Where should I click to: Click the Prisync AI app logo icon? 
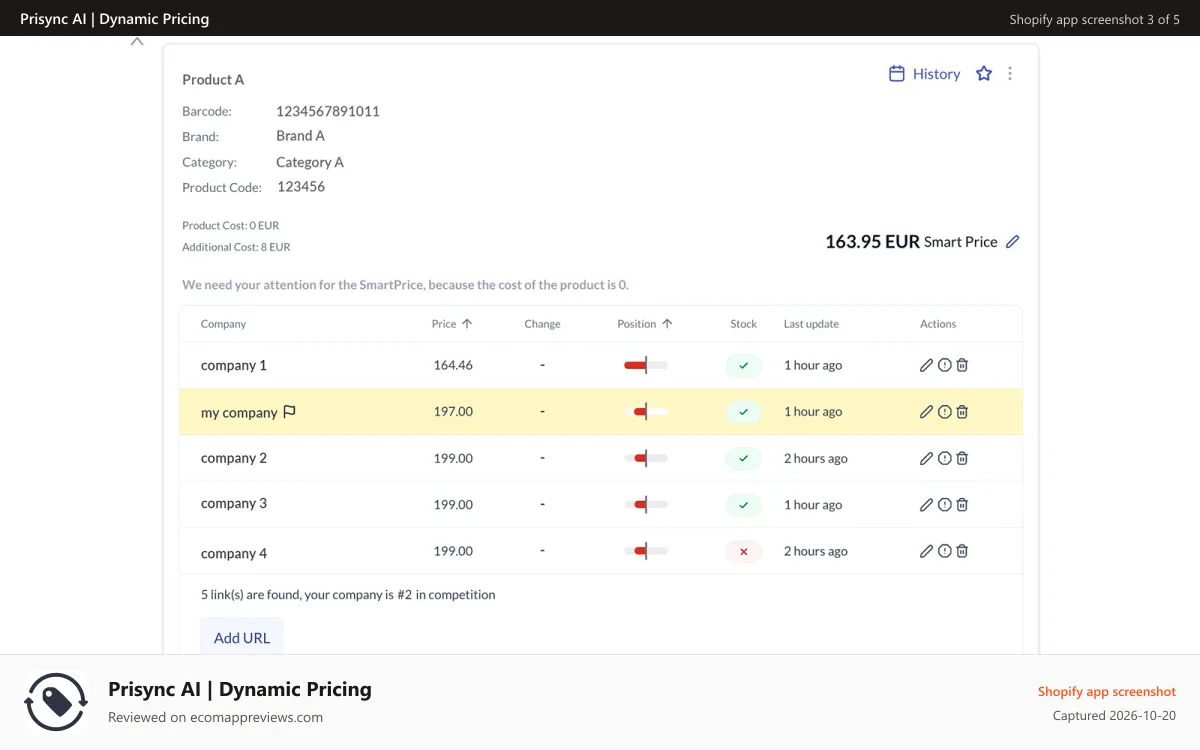(x=56, y=702)
